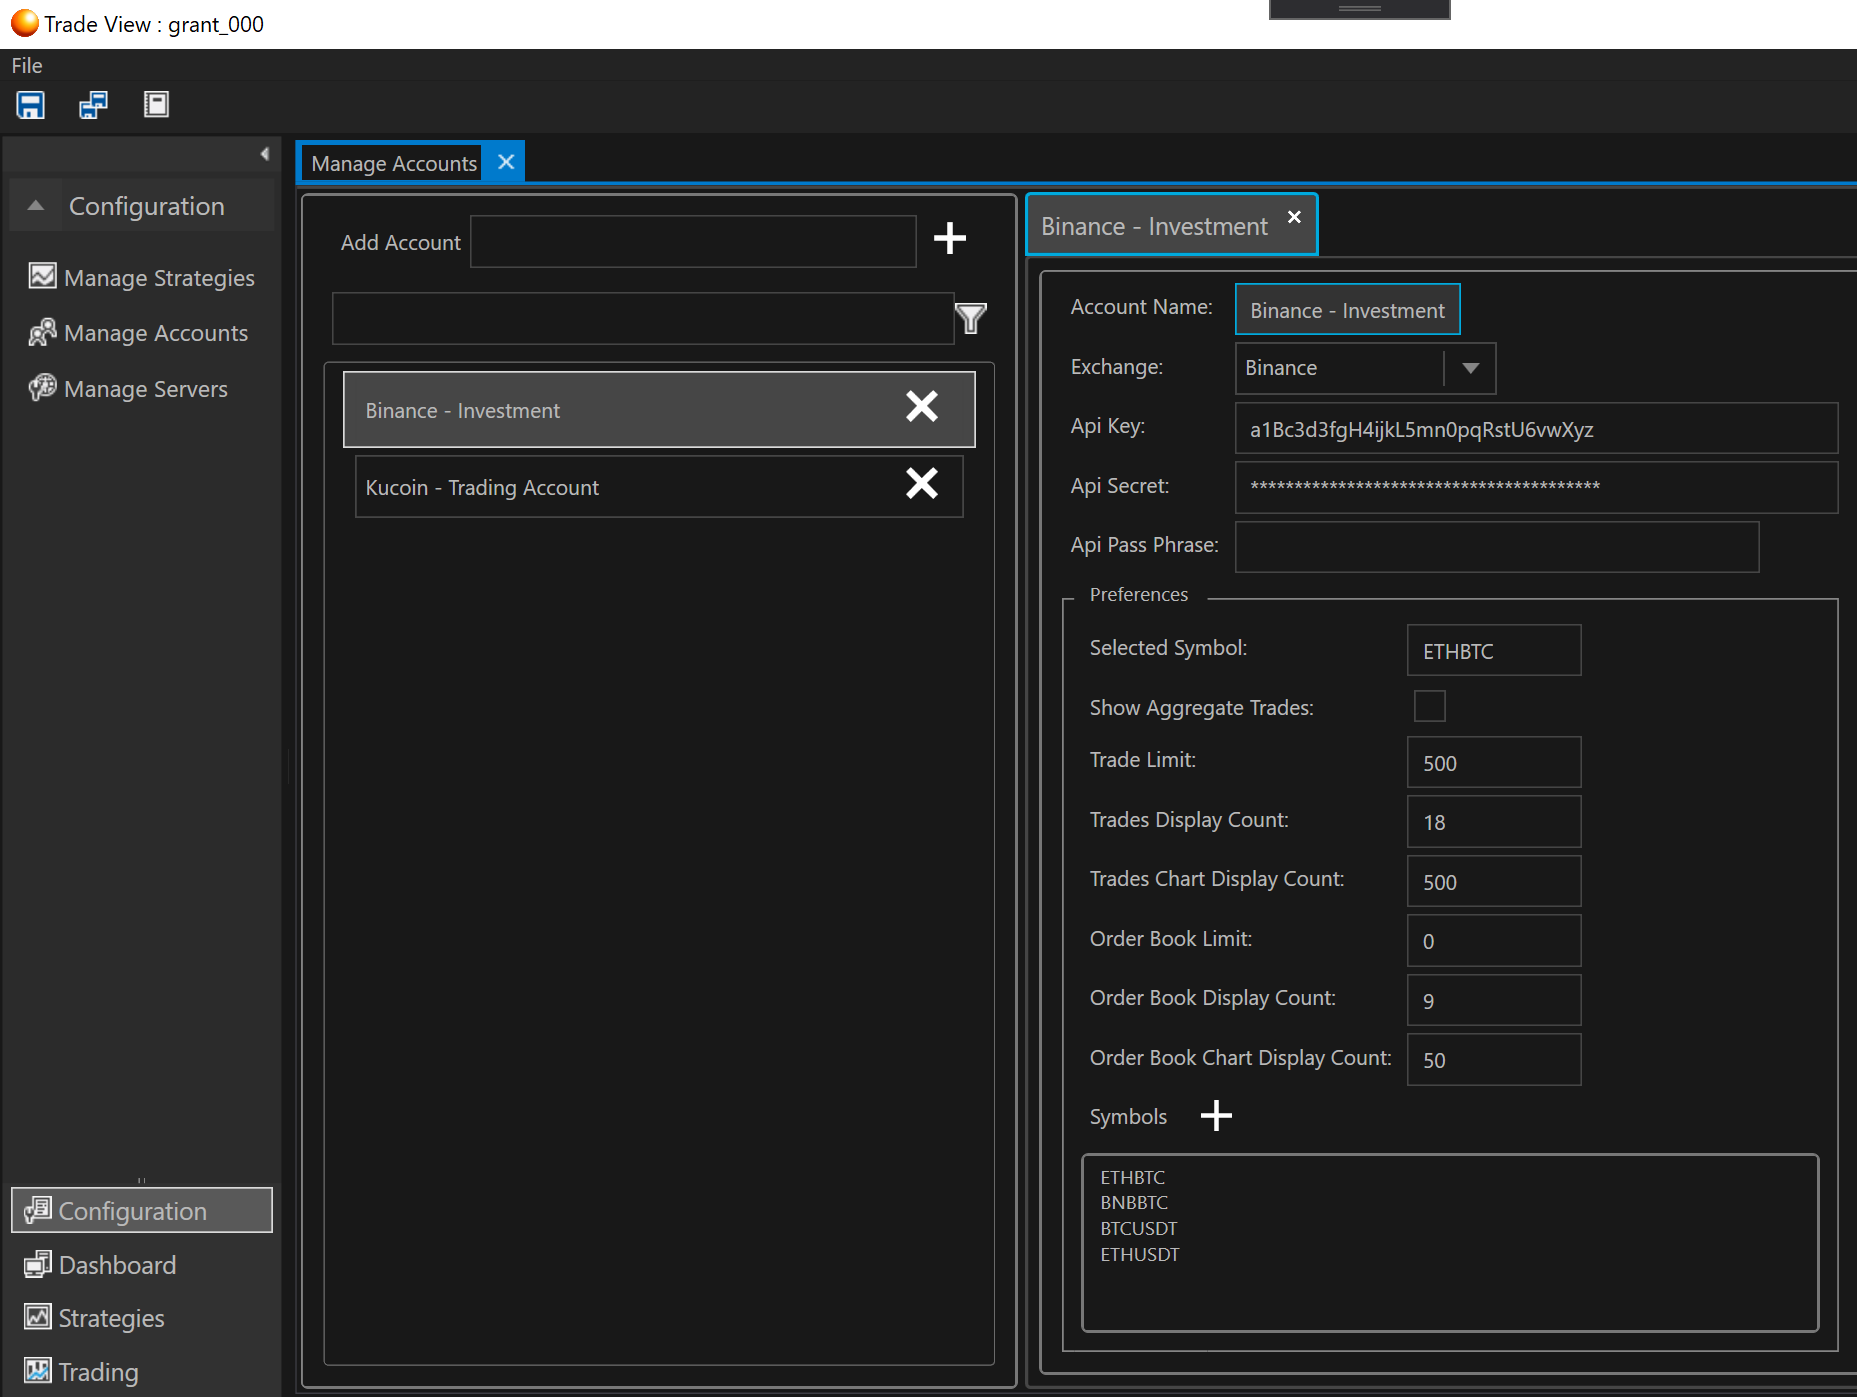1857x1397 pixels.
Task: Click the Trade View app icon in title bar
Action: (x=24, y=23)
